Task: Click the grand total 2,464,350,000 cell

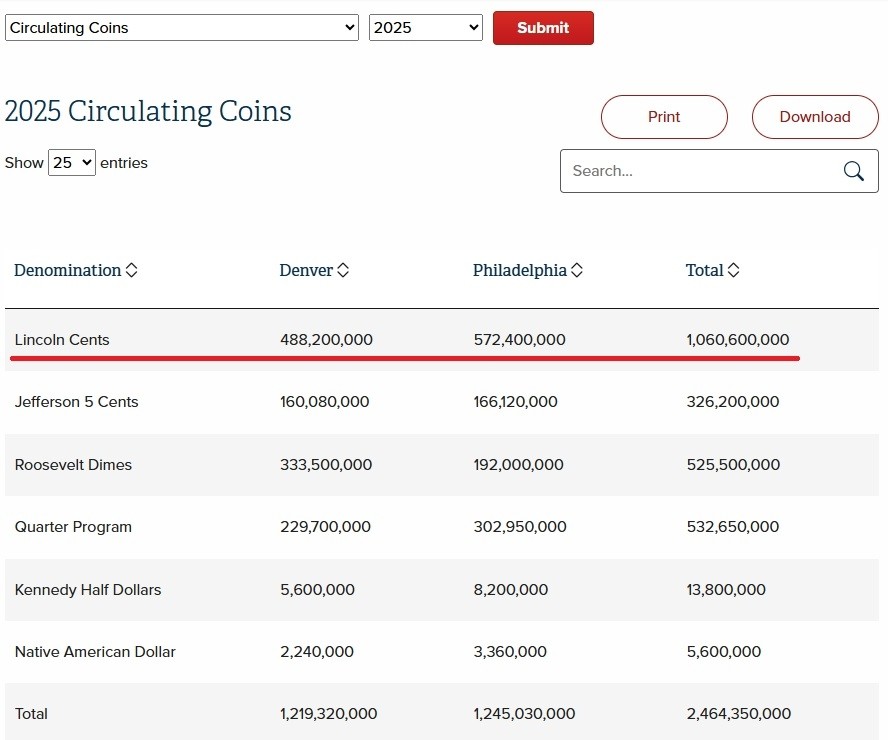Action: click(738, 714)
